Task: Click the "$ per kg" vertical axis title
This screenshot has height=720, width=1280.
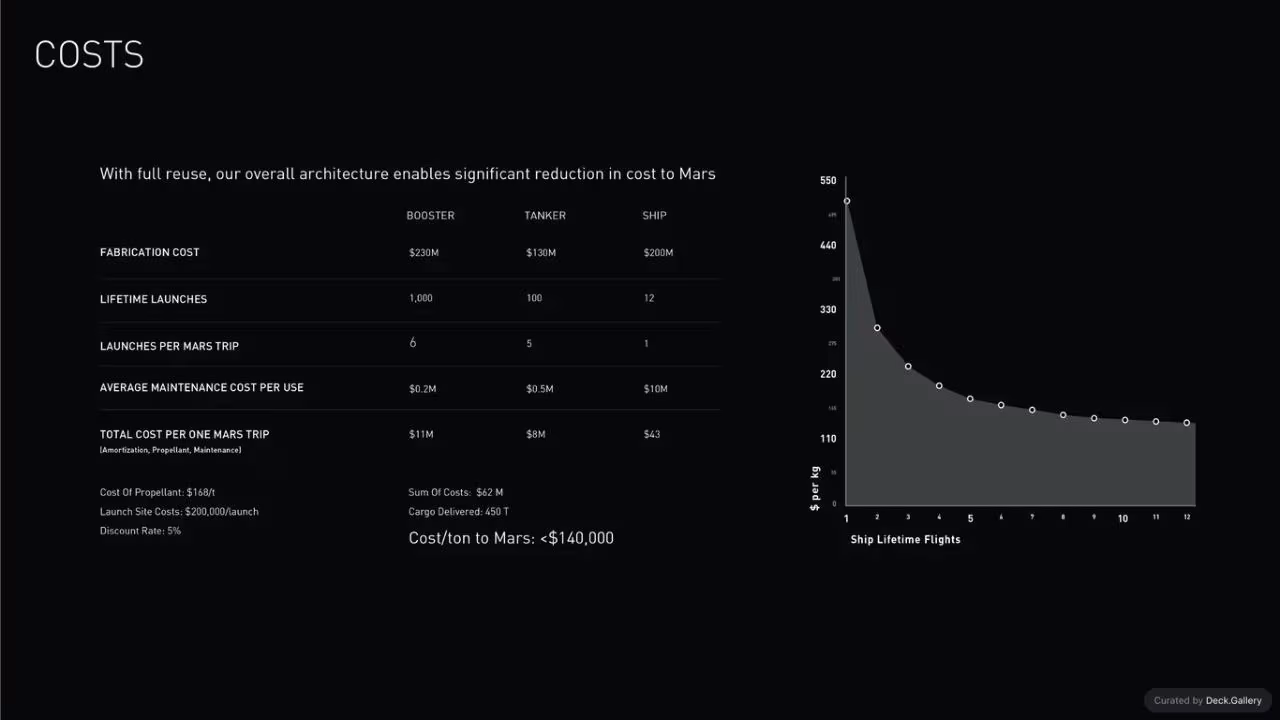Action: 815,488
